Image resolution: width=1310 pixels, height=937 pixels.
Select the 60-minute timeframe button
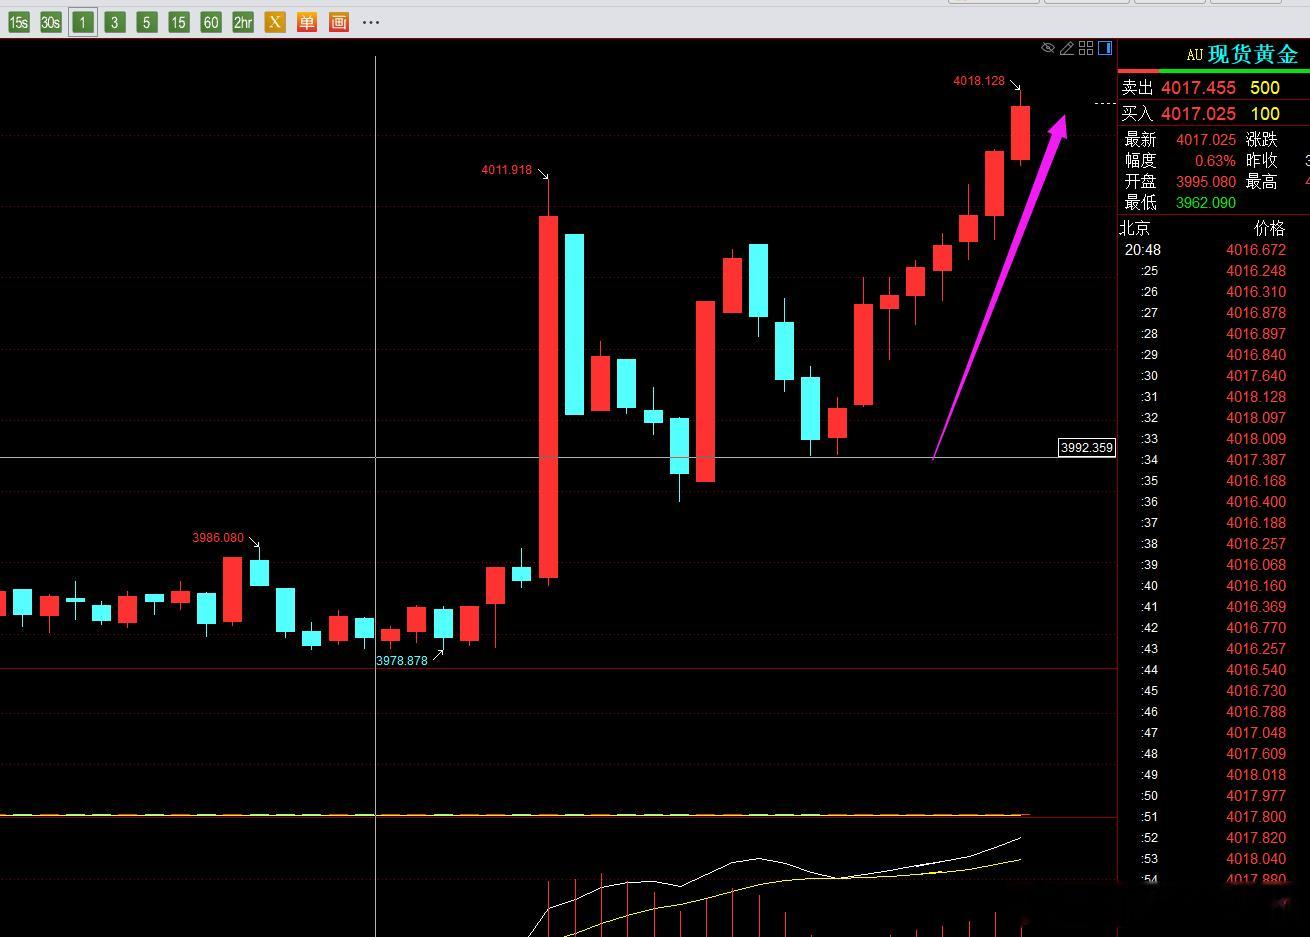click(211, 22)
